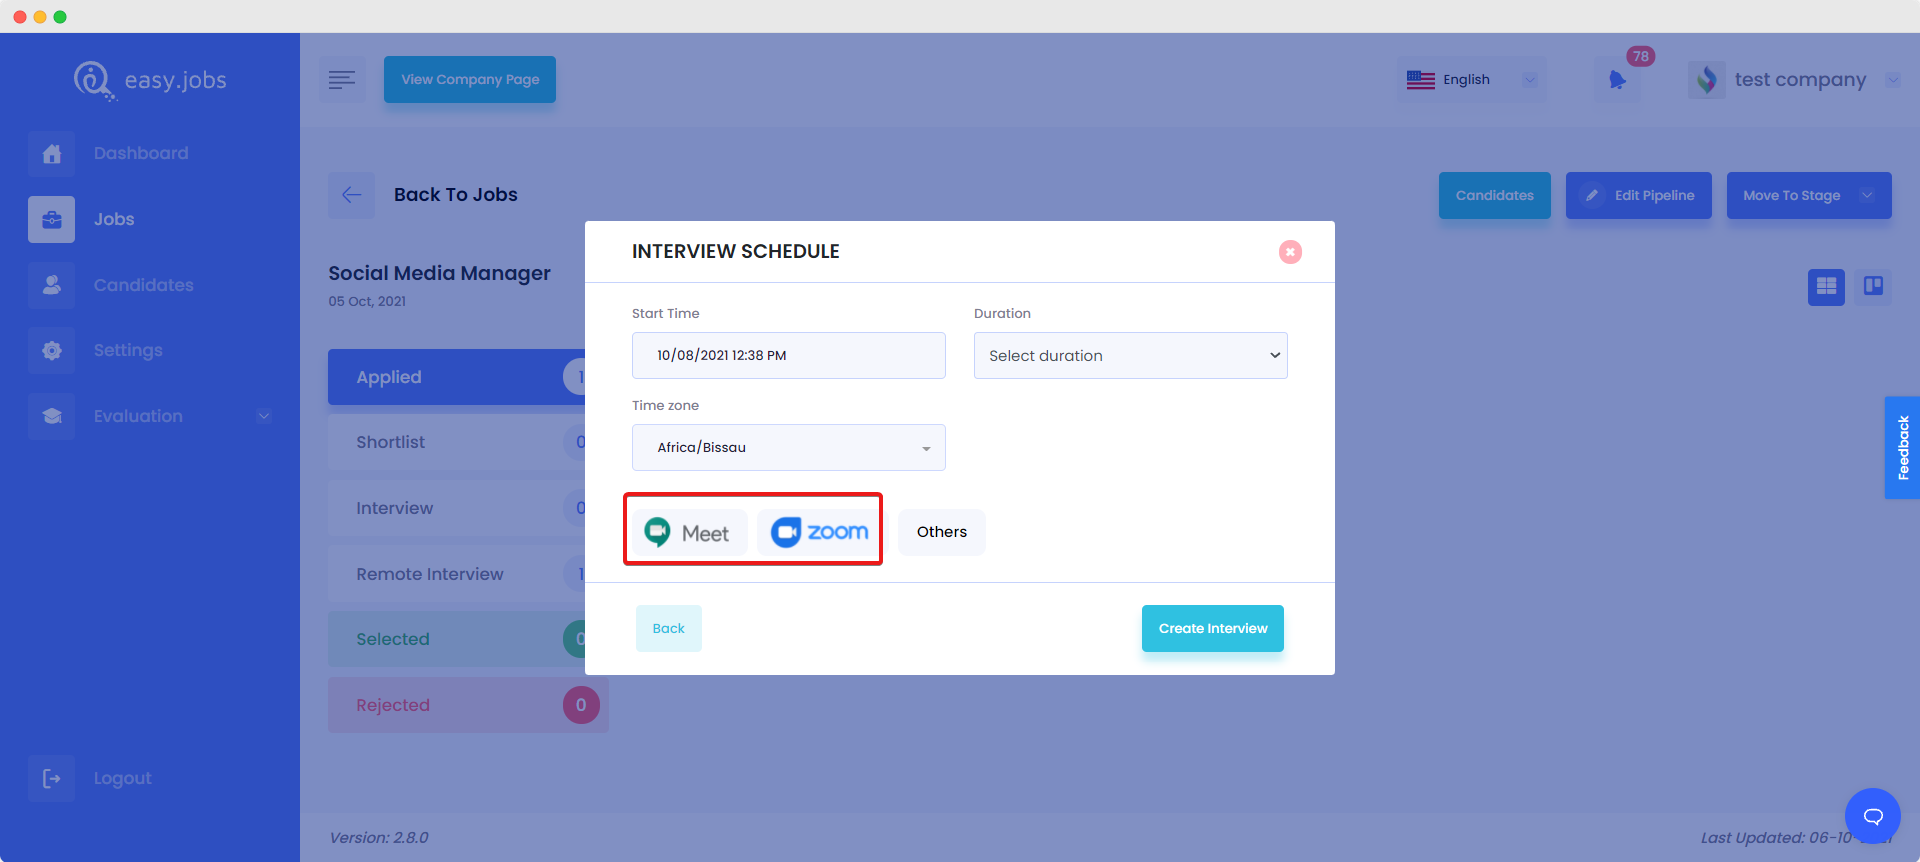
Task: Open Jobs in sidebar
Action: click(114, 219)
